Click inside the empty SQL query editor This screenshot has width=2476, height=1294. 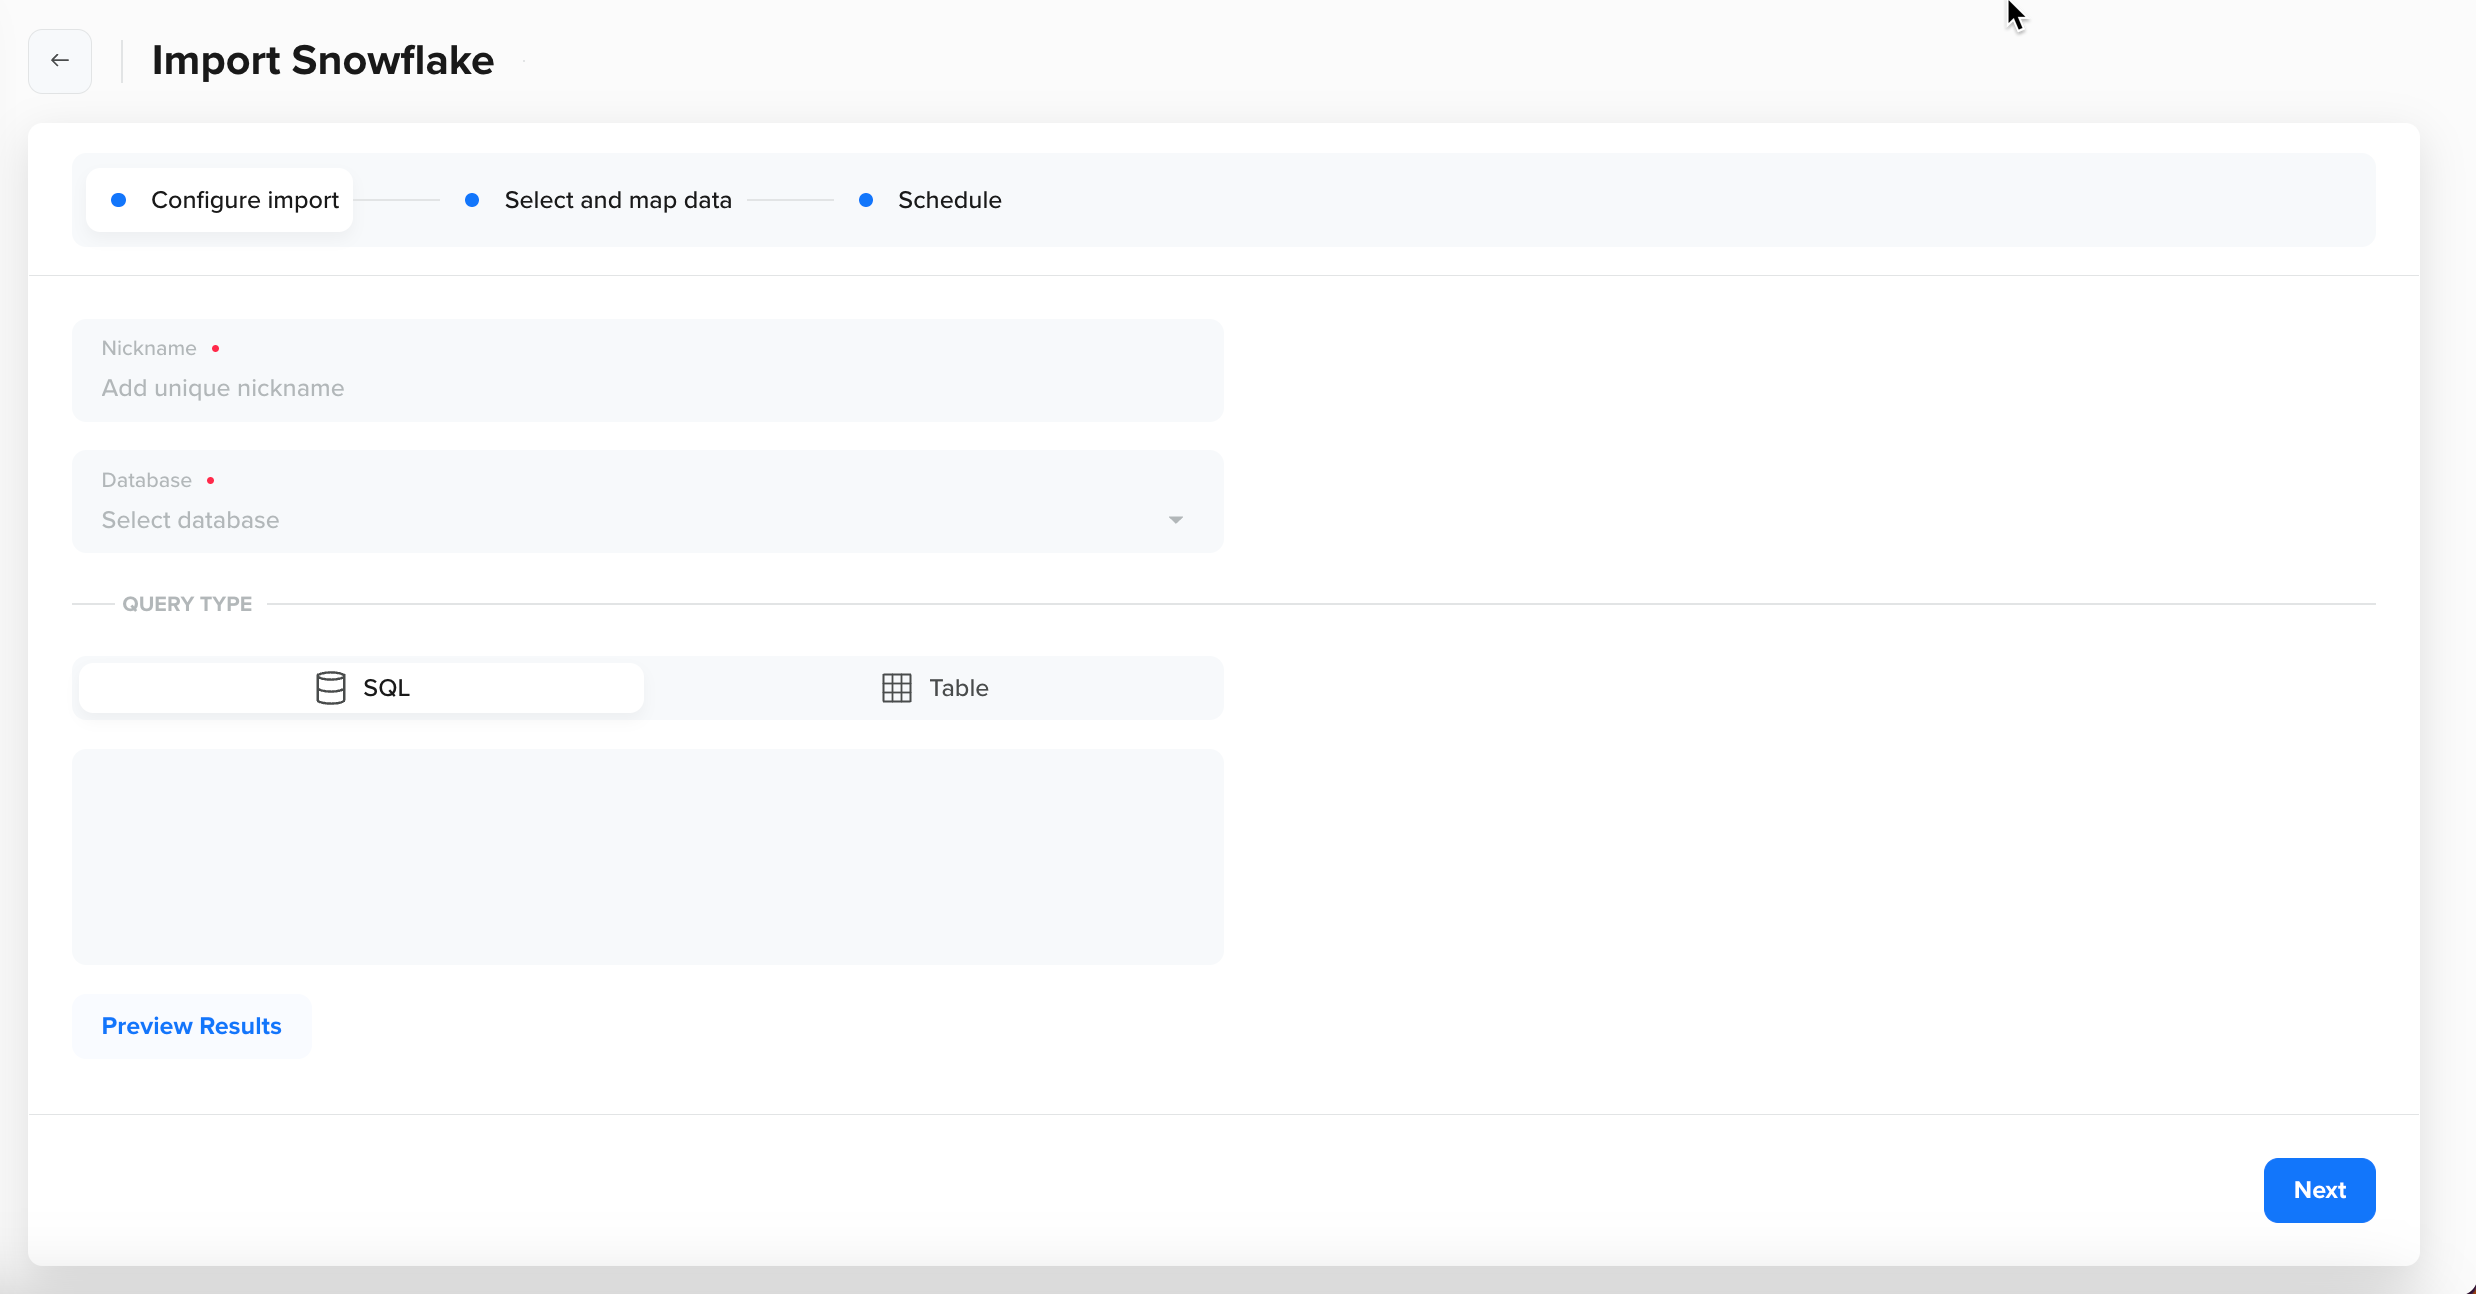pyautogui.click(x=647, y=857)
